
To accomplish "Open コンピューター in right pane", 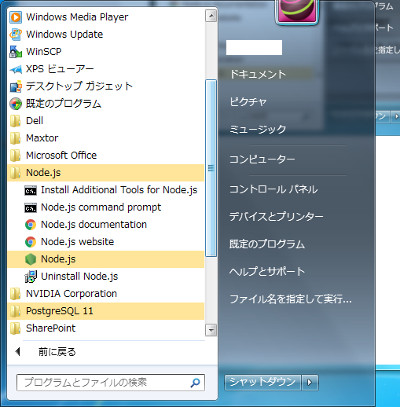I will pos(262,159).
